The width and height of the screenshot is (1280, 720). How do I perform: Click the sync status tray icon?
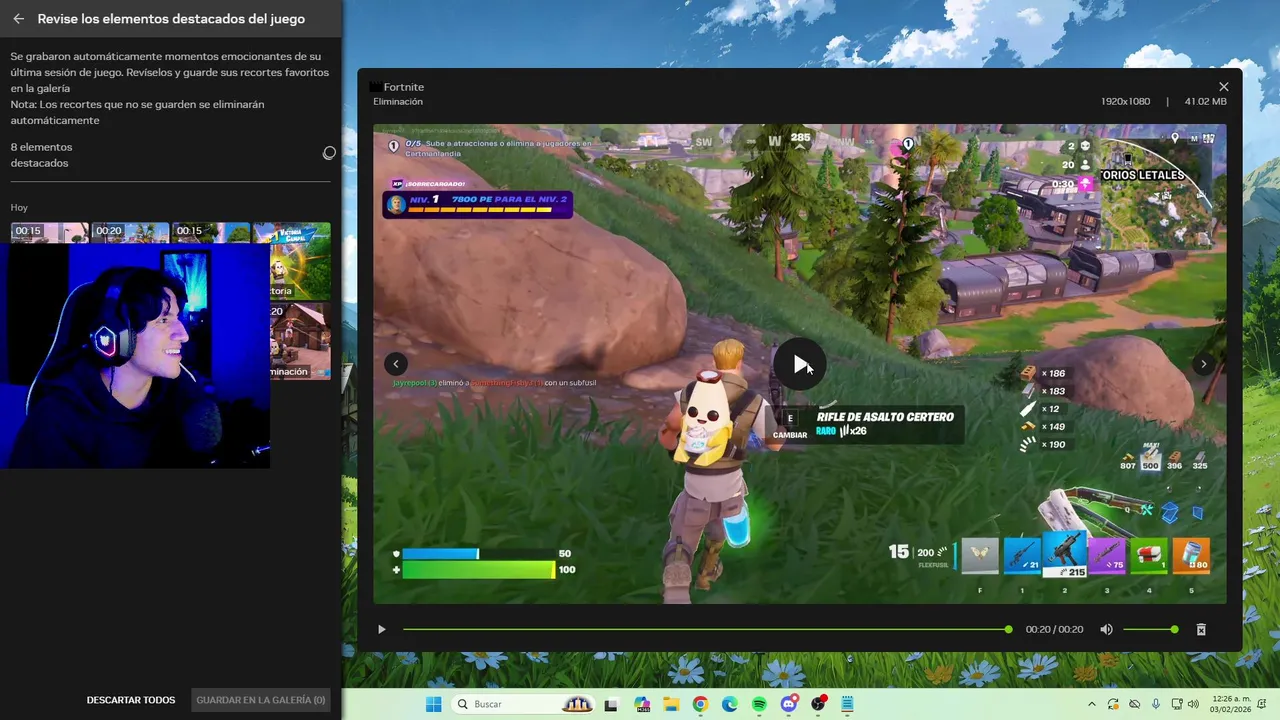point(1113,704)
